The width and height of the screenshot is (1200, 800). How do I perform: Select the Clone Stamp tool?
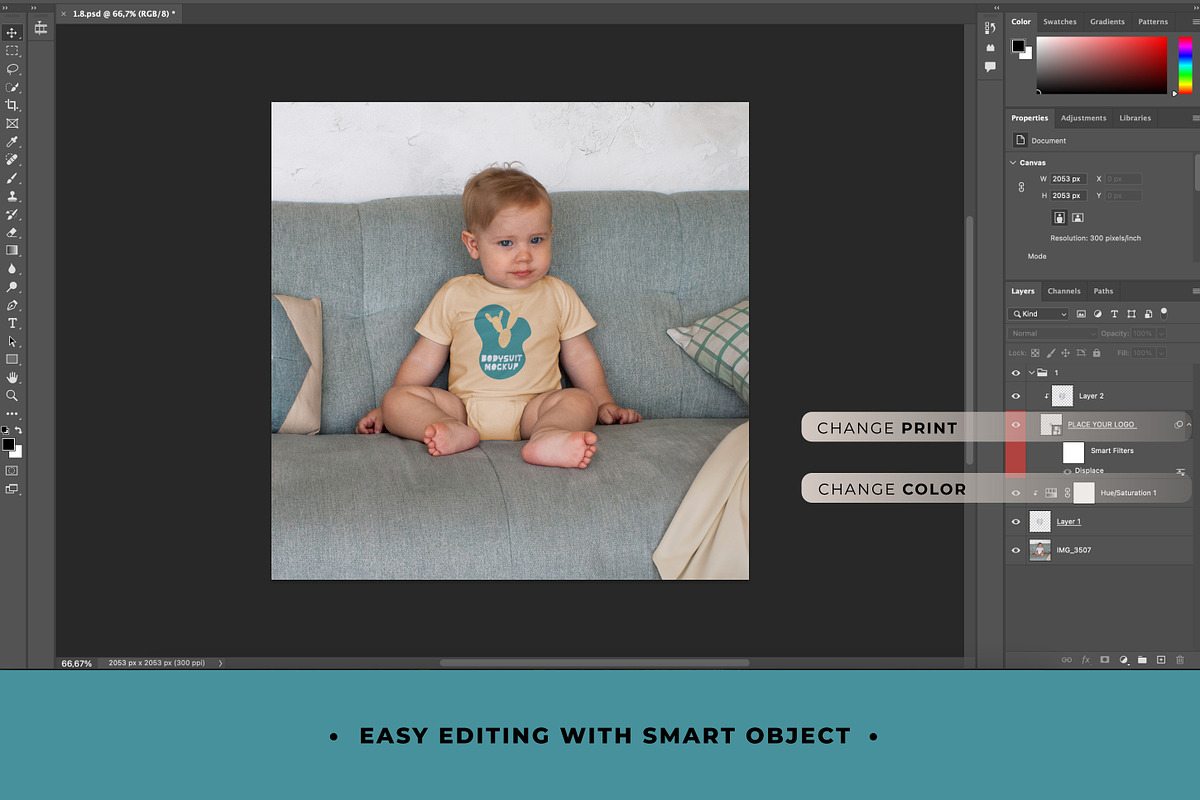13,196
